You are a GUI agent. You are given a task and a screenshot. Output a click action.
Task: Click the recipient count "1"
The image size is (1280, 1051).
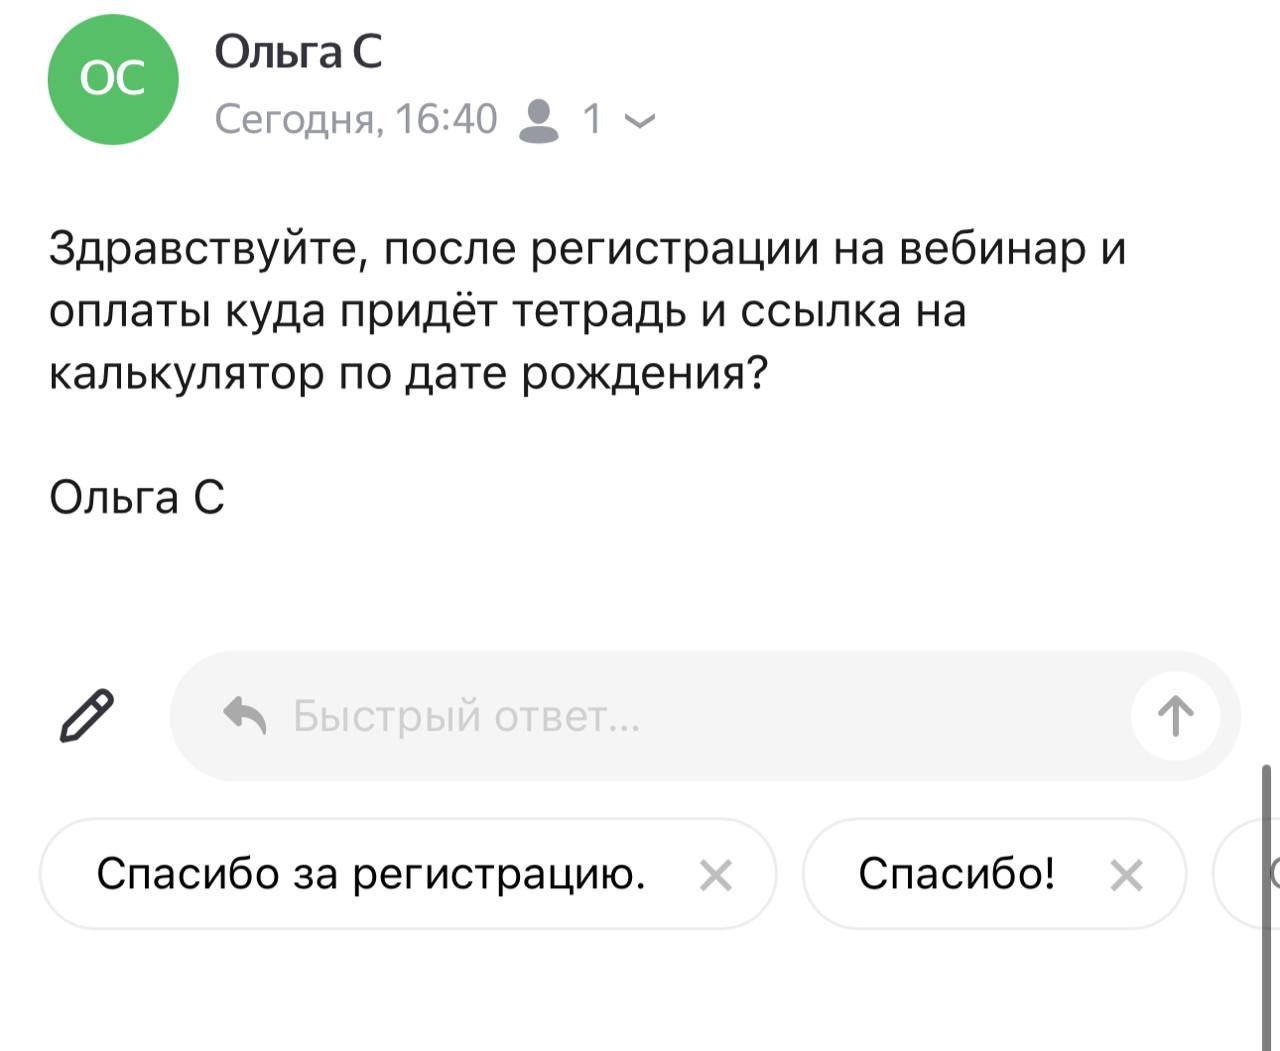(x=592, y=119)
